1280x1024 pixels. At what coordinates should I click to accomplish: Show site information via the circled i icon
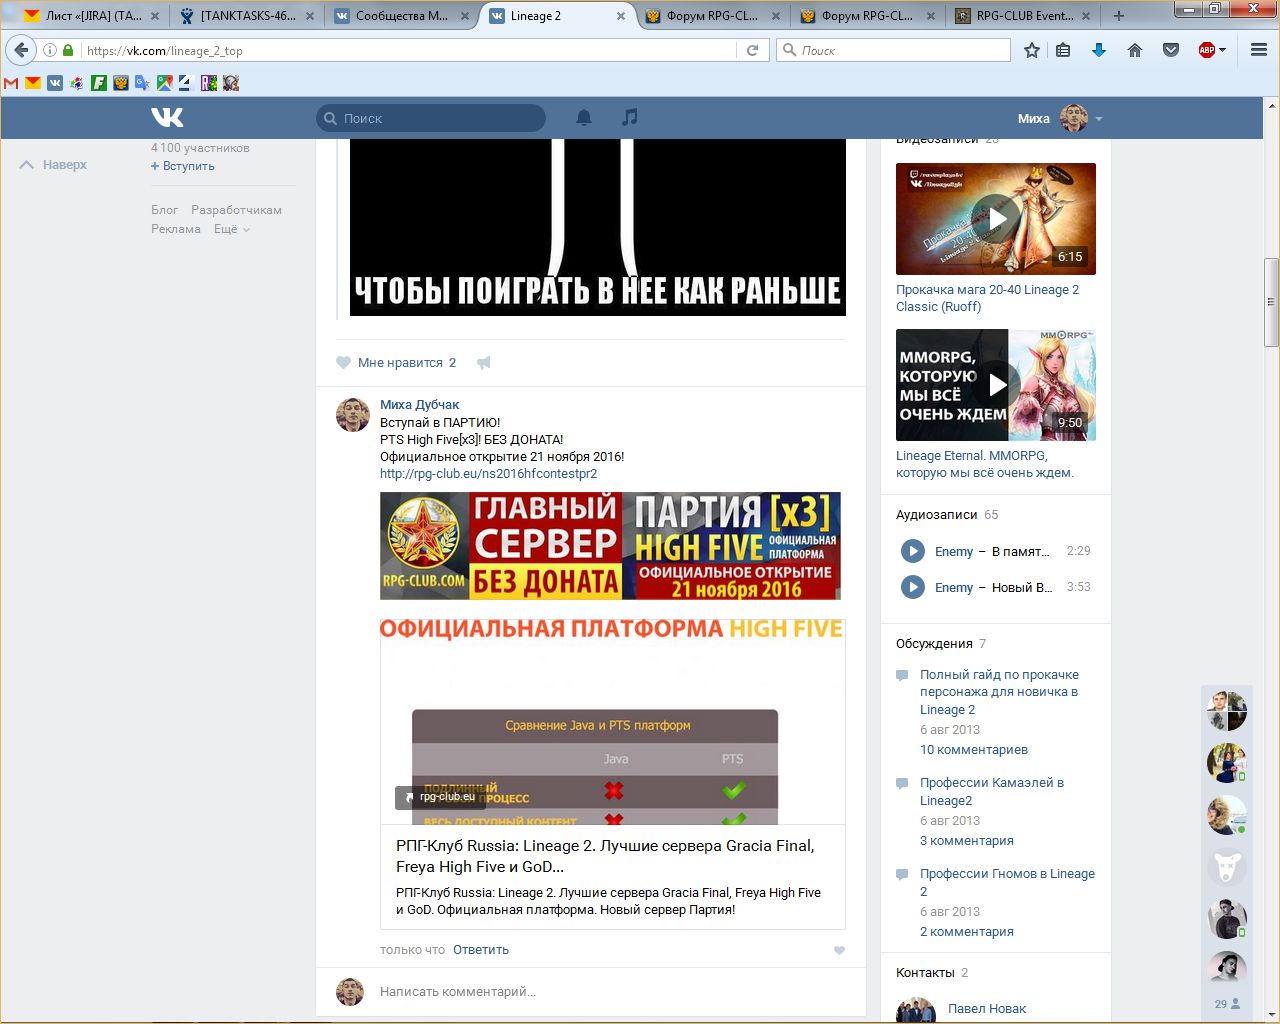pos(49,50)
